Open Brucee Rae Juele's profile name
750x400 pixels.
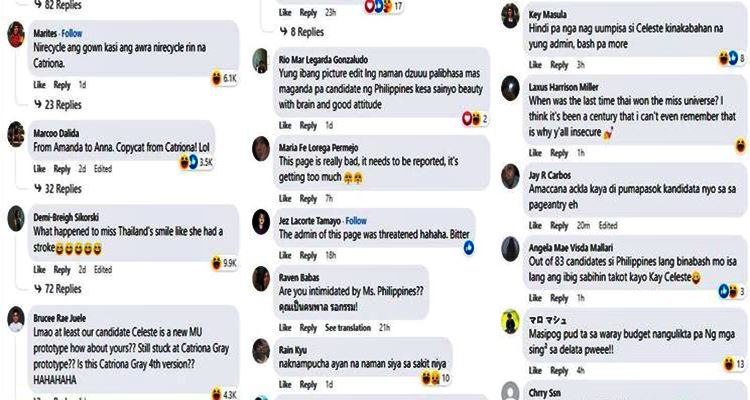(x=60, y=318)
